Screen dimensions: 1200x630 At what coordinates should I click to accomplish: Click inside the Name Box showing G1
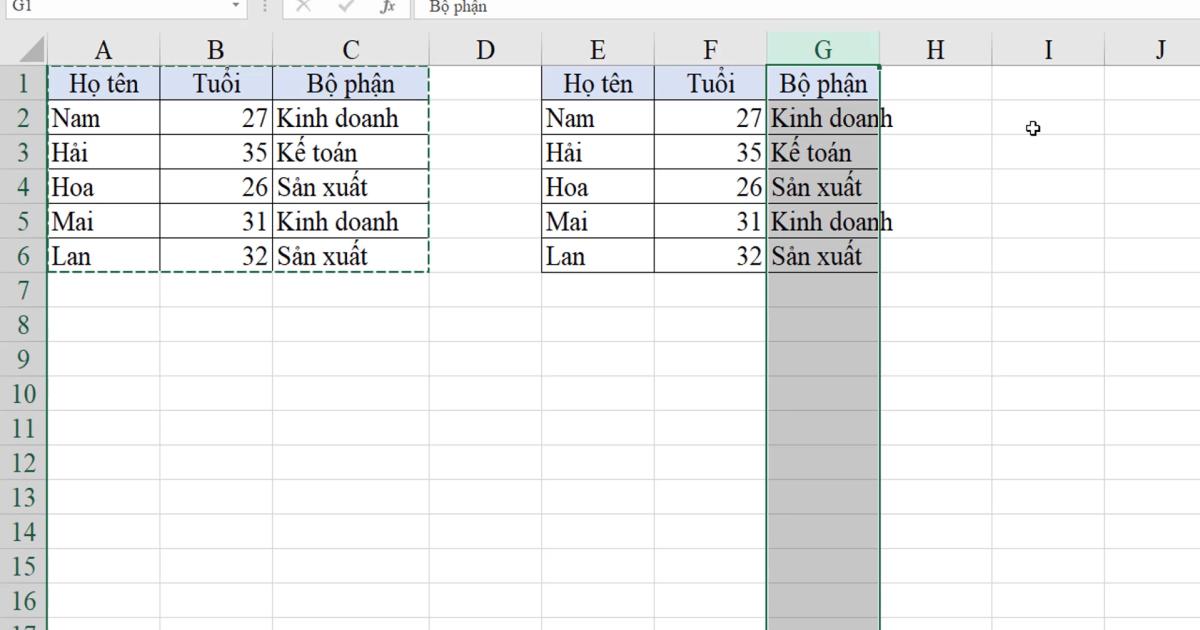tap(110, 8)
